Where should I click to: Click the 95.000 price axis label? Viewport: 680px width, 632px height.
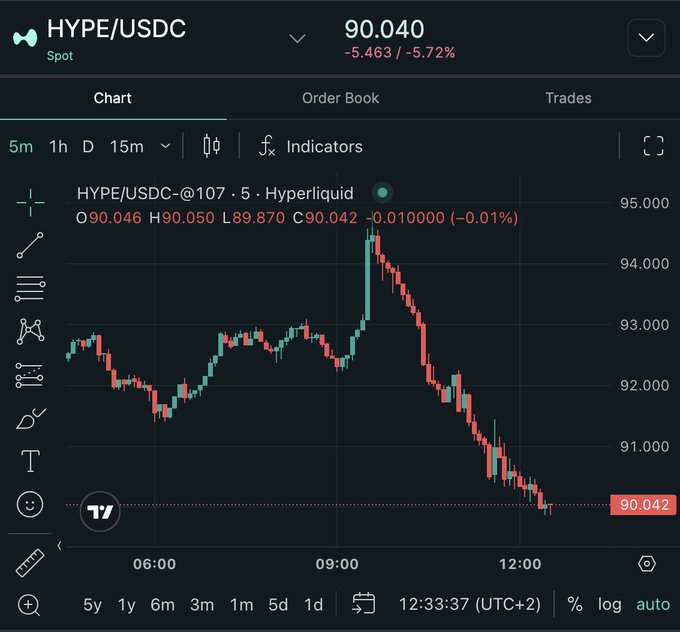(644, 203)
